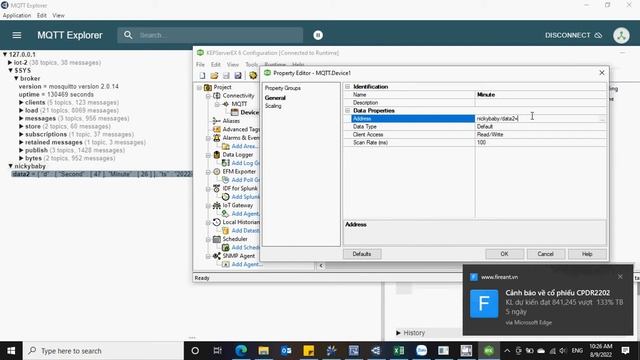Select the Alarms & Events node
640x360 pixels.
point(241,138)
